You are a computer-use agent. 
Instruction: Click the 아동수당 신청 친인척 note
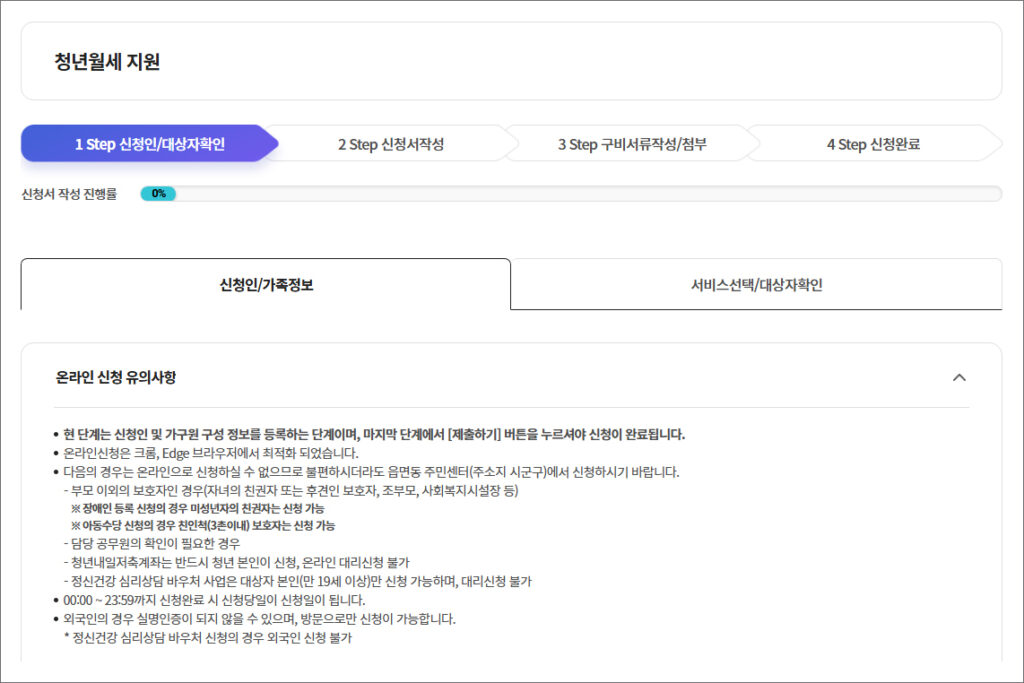tap(203, 525)
